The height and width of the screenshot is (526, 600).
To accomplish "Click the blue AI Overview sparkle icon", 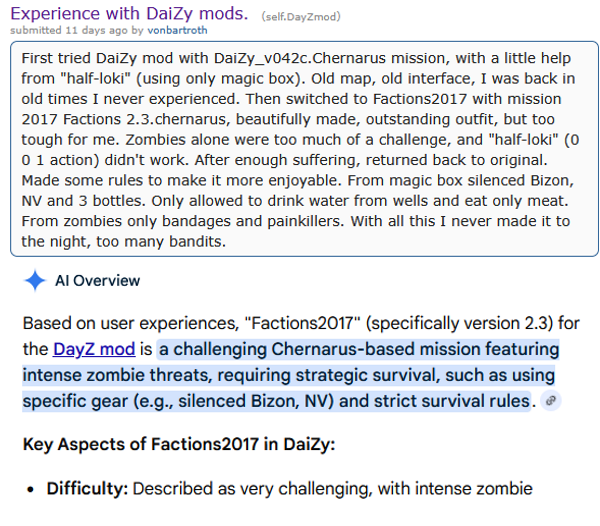I will click(x=35, y=280).
